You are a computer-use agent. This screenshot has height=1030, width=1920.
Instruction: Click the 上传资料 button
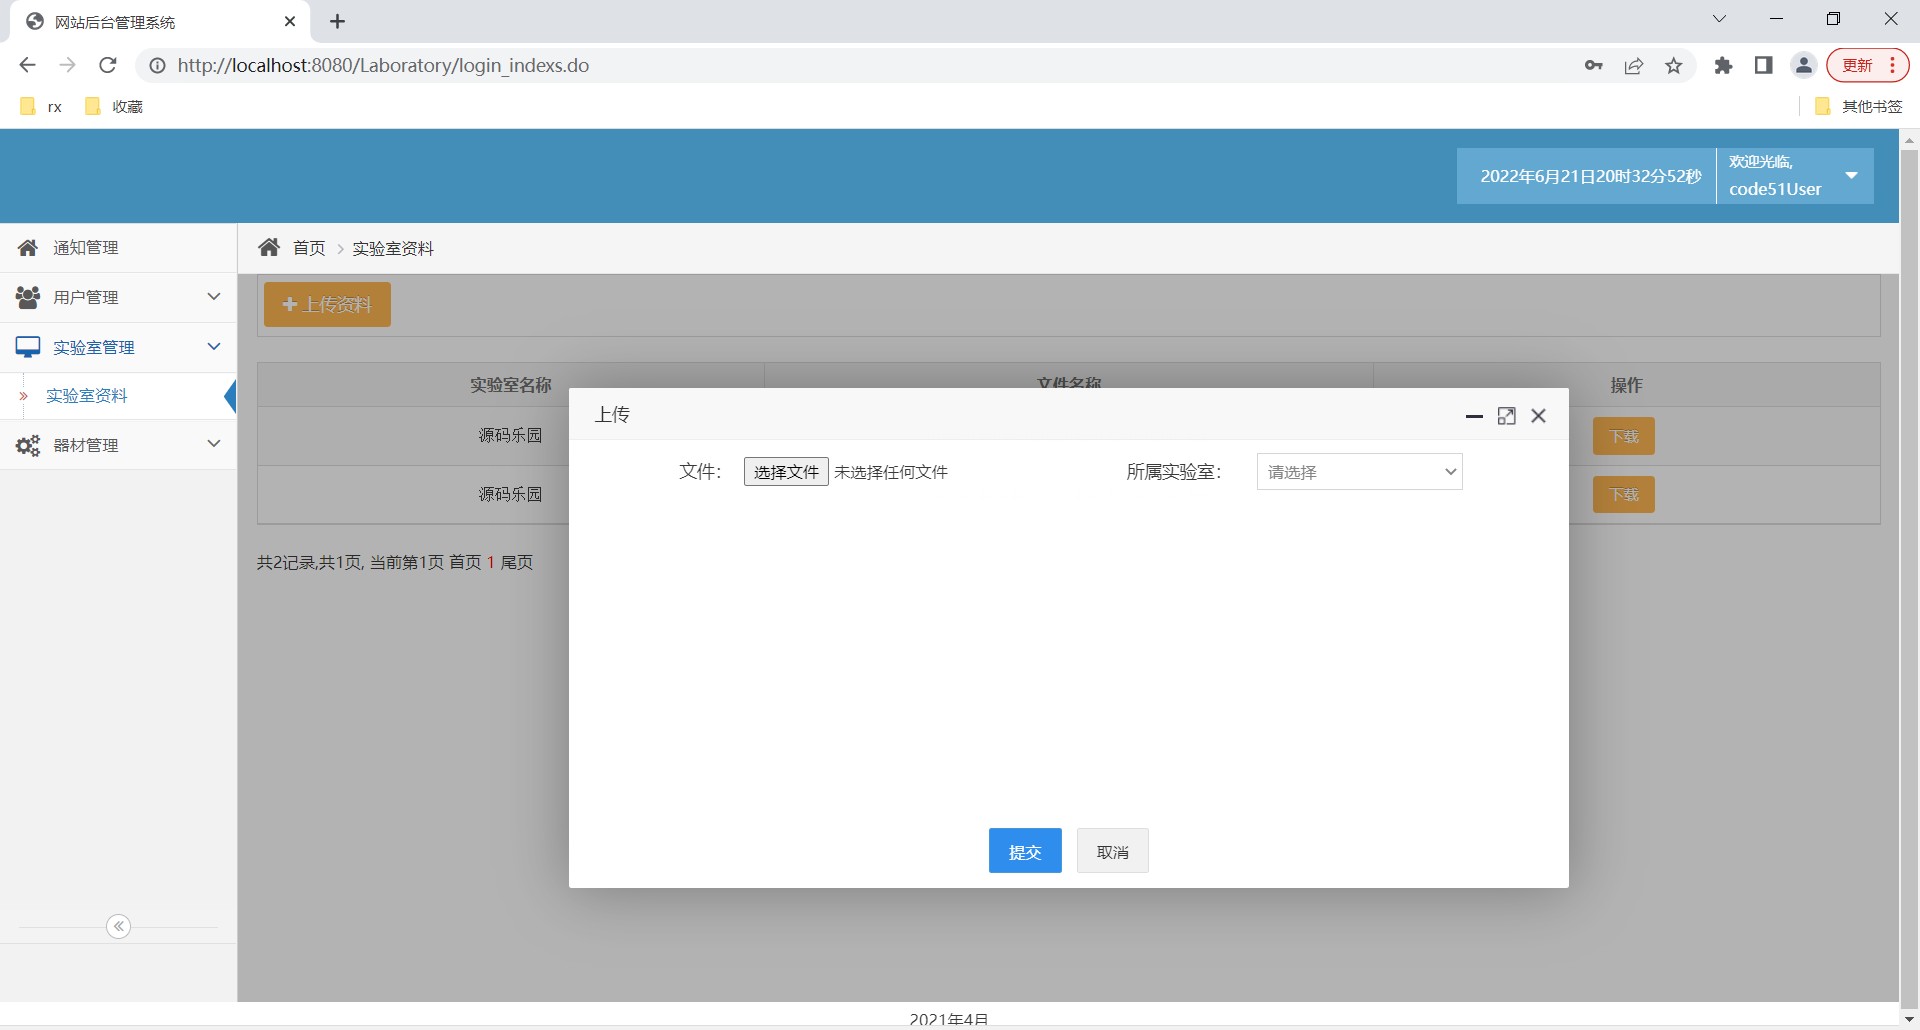pos(327,305)
